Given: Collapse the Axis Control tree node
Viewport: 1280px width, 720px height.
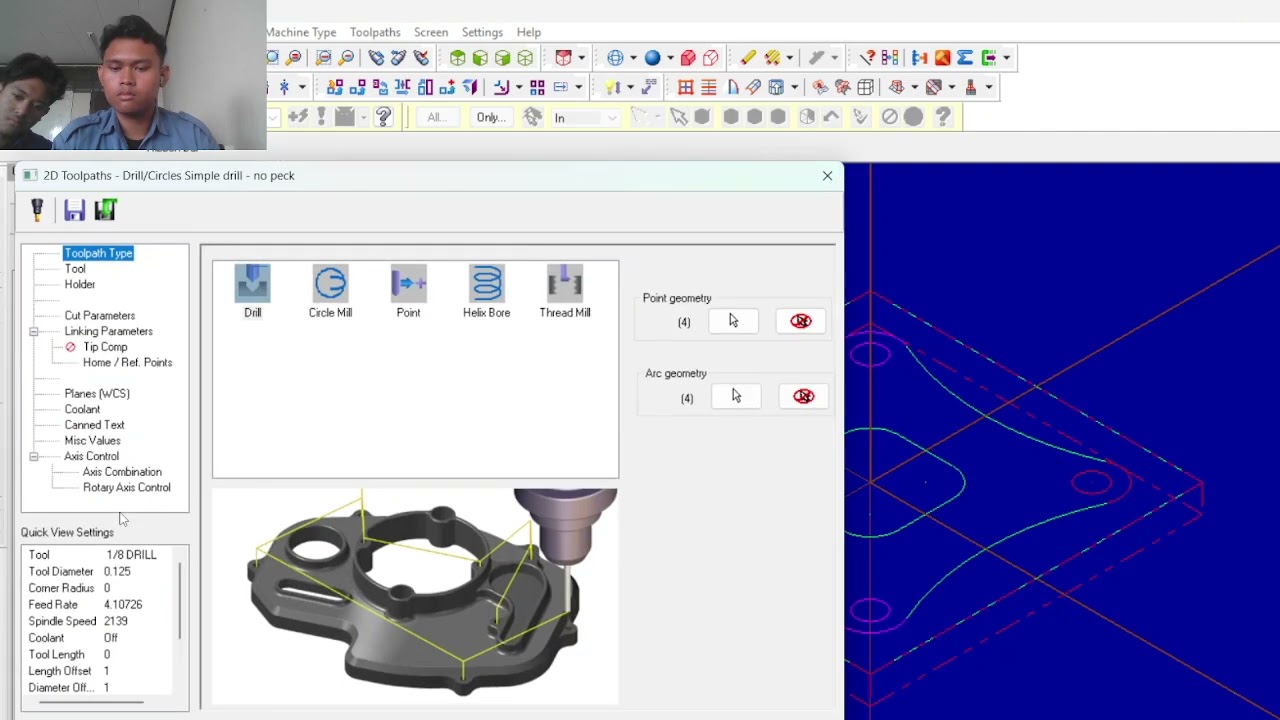Looking at the screenshot, I should click(34, 456).
